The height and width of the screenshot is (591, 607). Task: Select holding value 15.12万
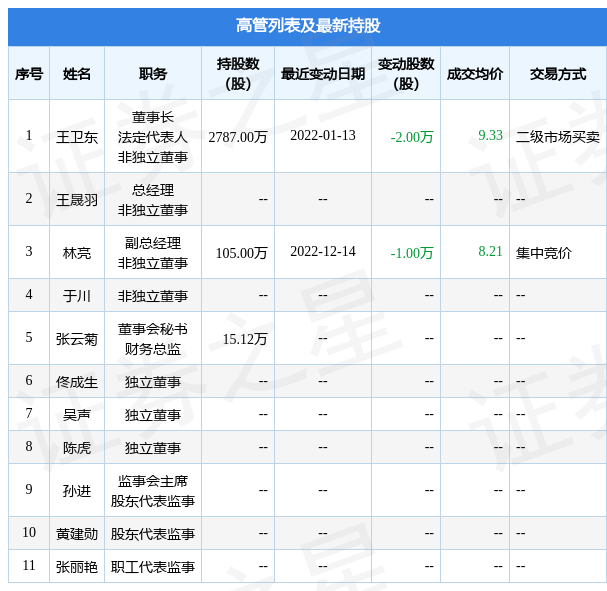[x=245, y=339]
